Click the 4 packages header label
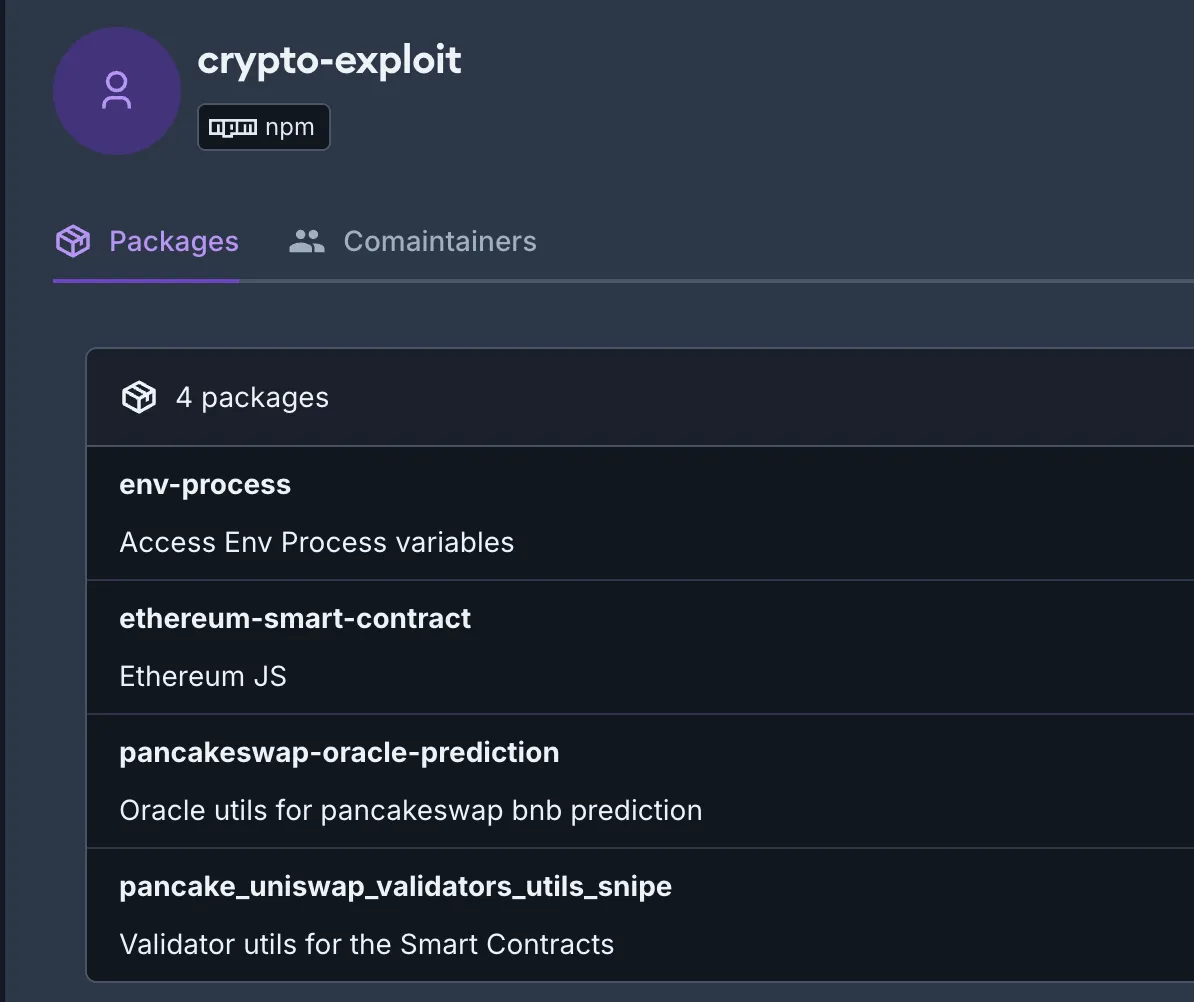The image size is (1194, 1002). 252,398
